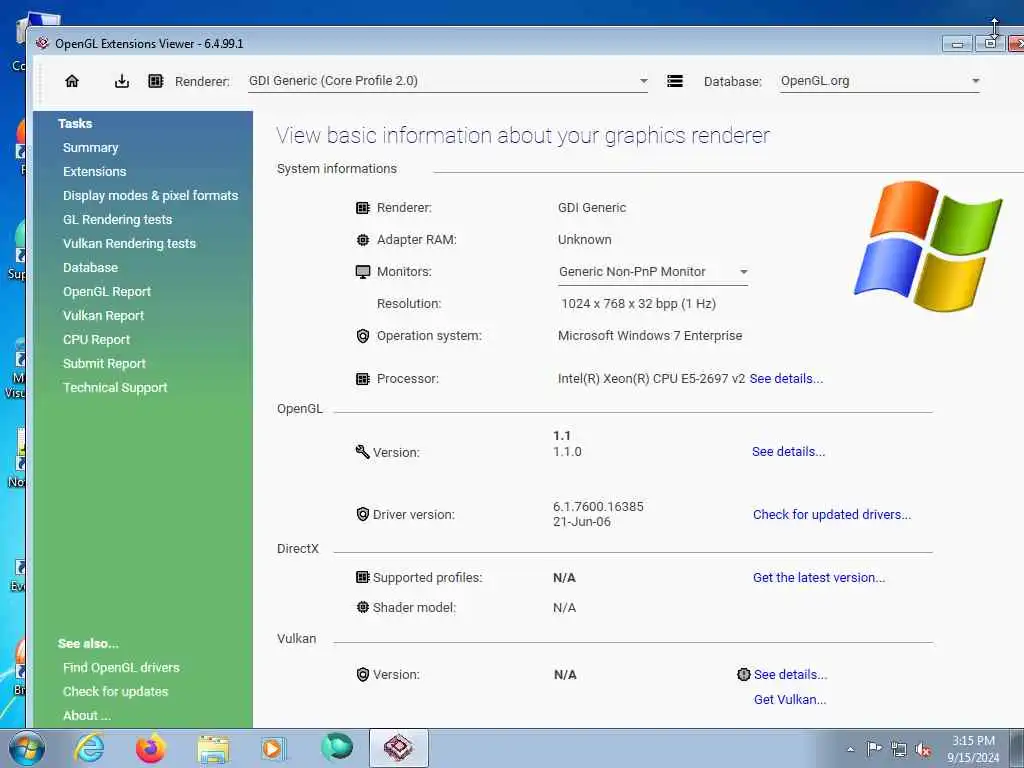Click See details next to Processor

pyautogui.click(x=786, y=379)
